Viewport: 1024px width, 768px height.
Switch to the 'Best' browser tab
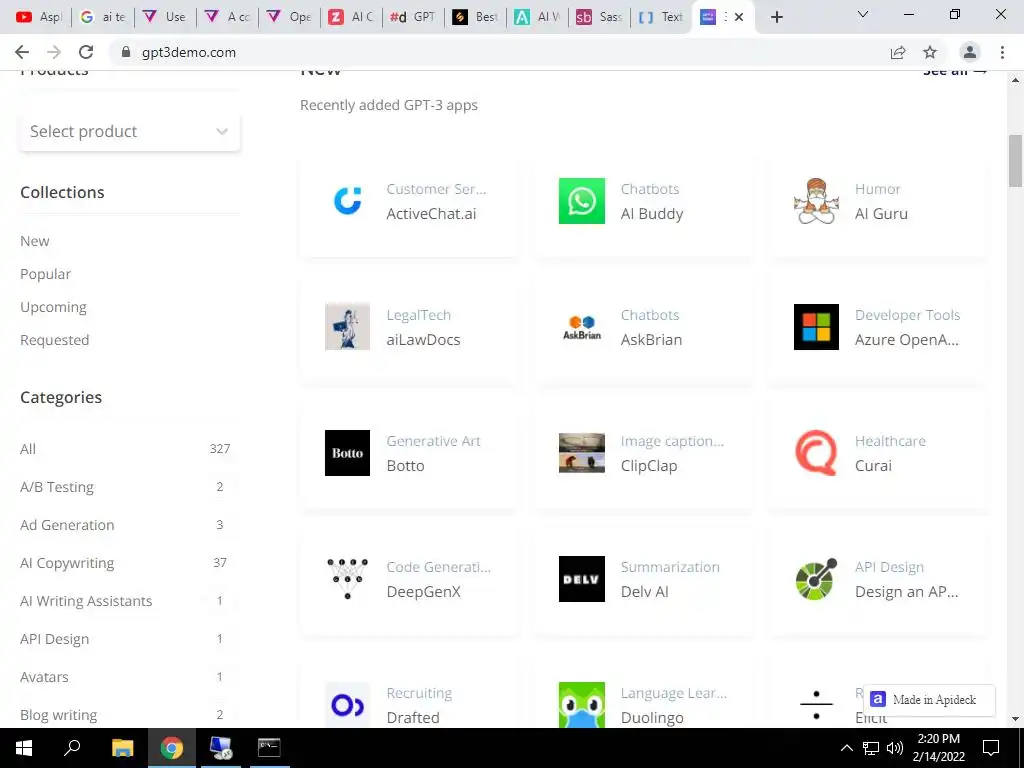click(x=475, y=17)
